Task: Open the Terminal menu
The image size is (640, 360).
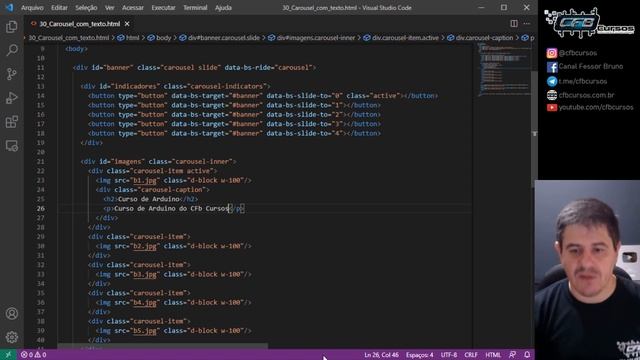Action: pyautogui.click(x=195, y=8)
